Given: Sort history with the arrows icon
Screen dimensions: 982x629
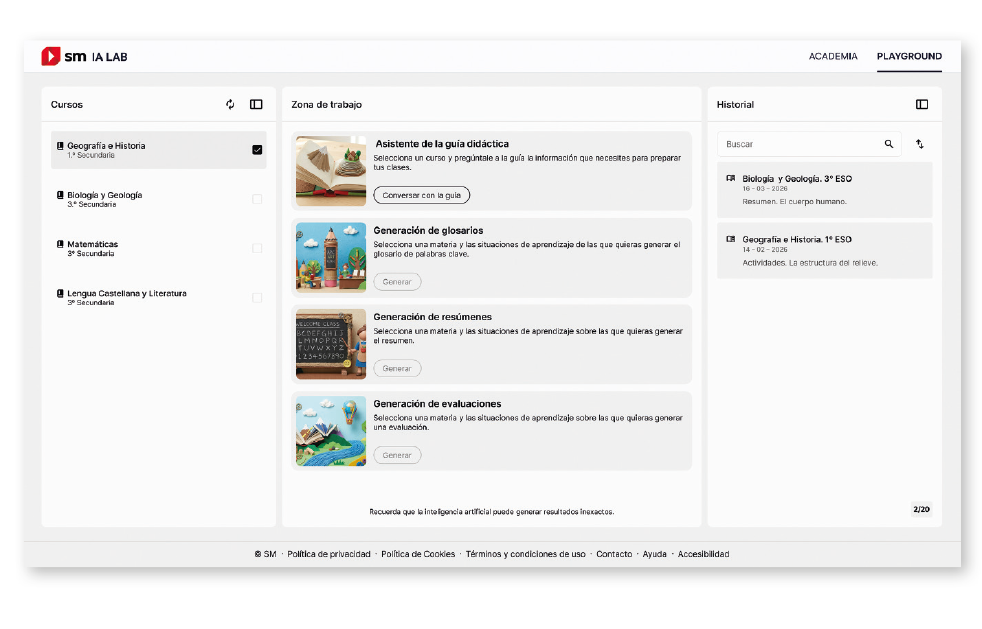Looking at the screenshot, I should coord(920,144).
